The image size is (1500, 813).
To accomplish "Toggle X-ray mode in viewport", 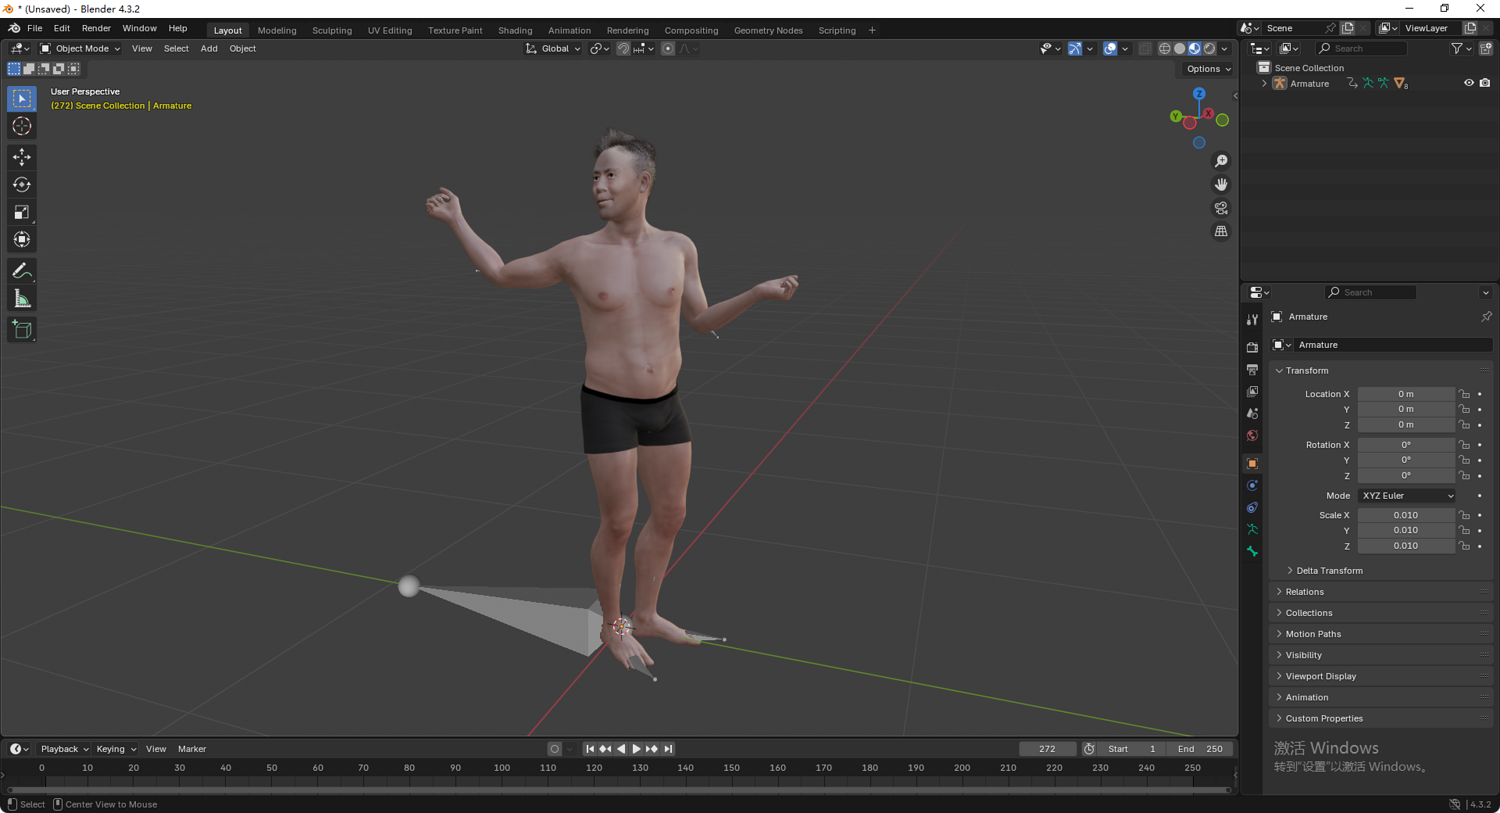I will [x=1145, y=48].
